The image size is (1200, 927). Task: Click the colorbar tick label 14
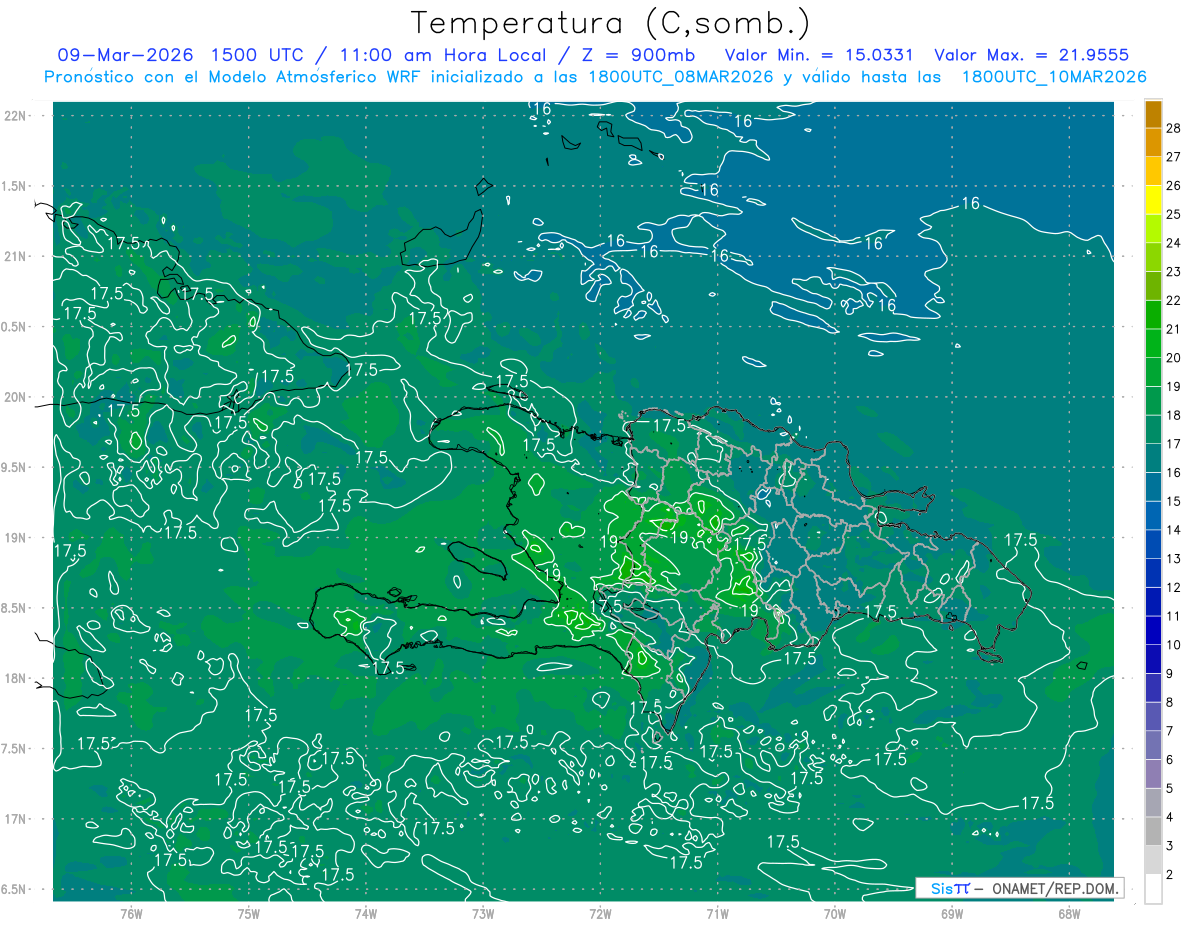[1174, 530]
